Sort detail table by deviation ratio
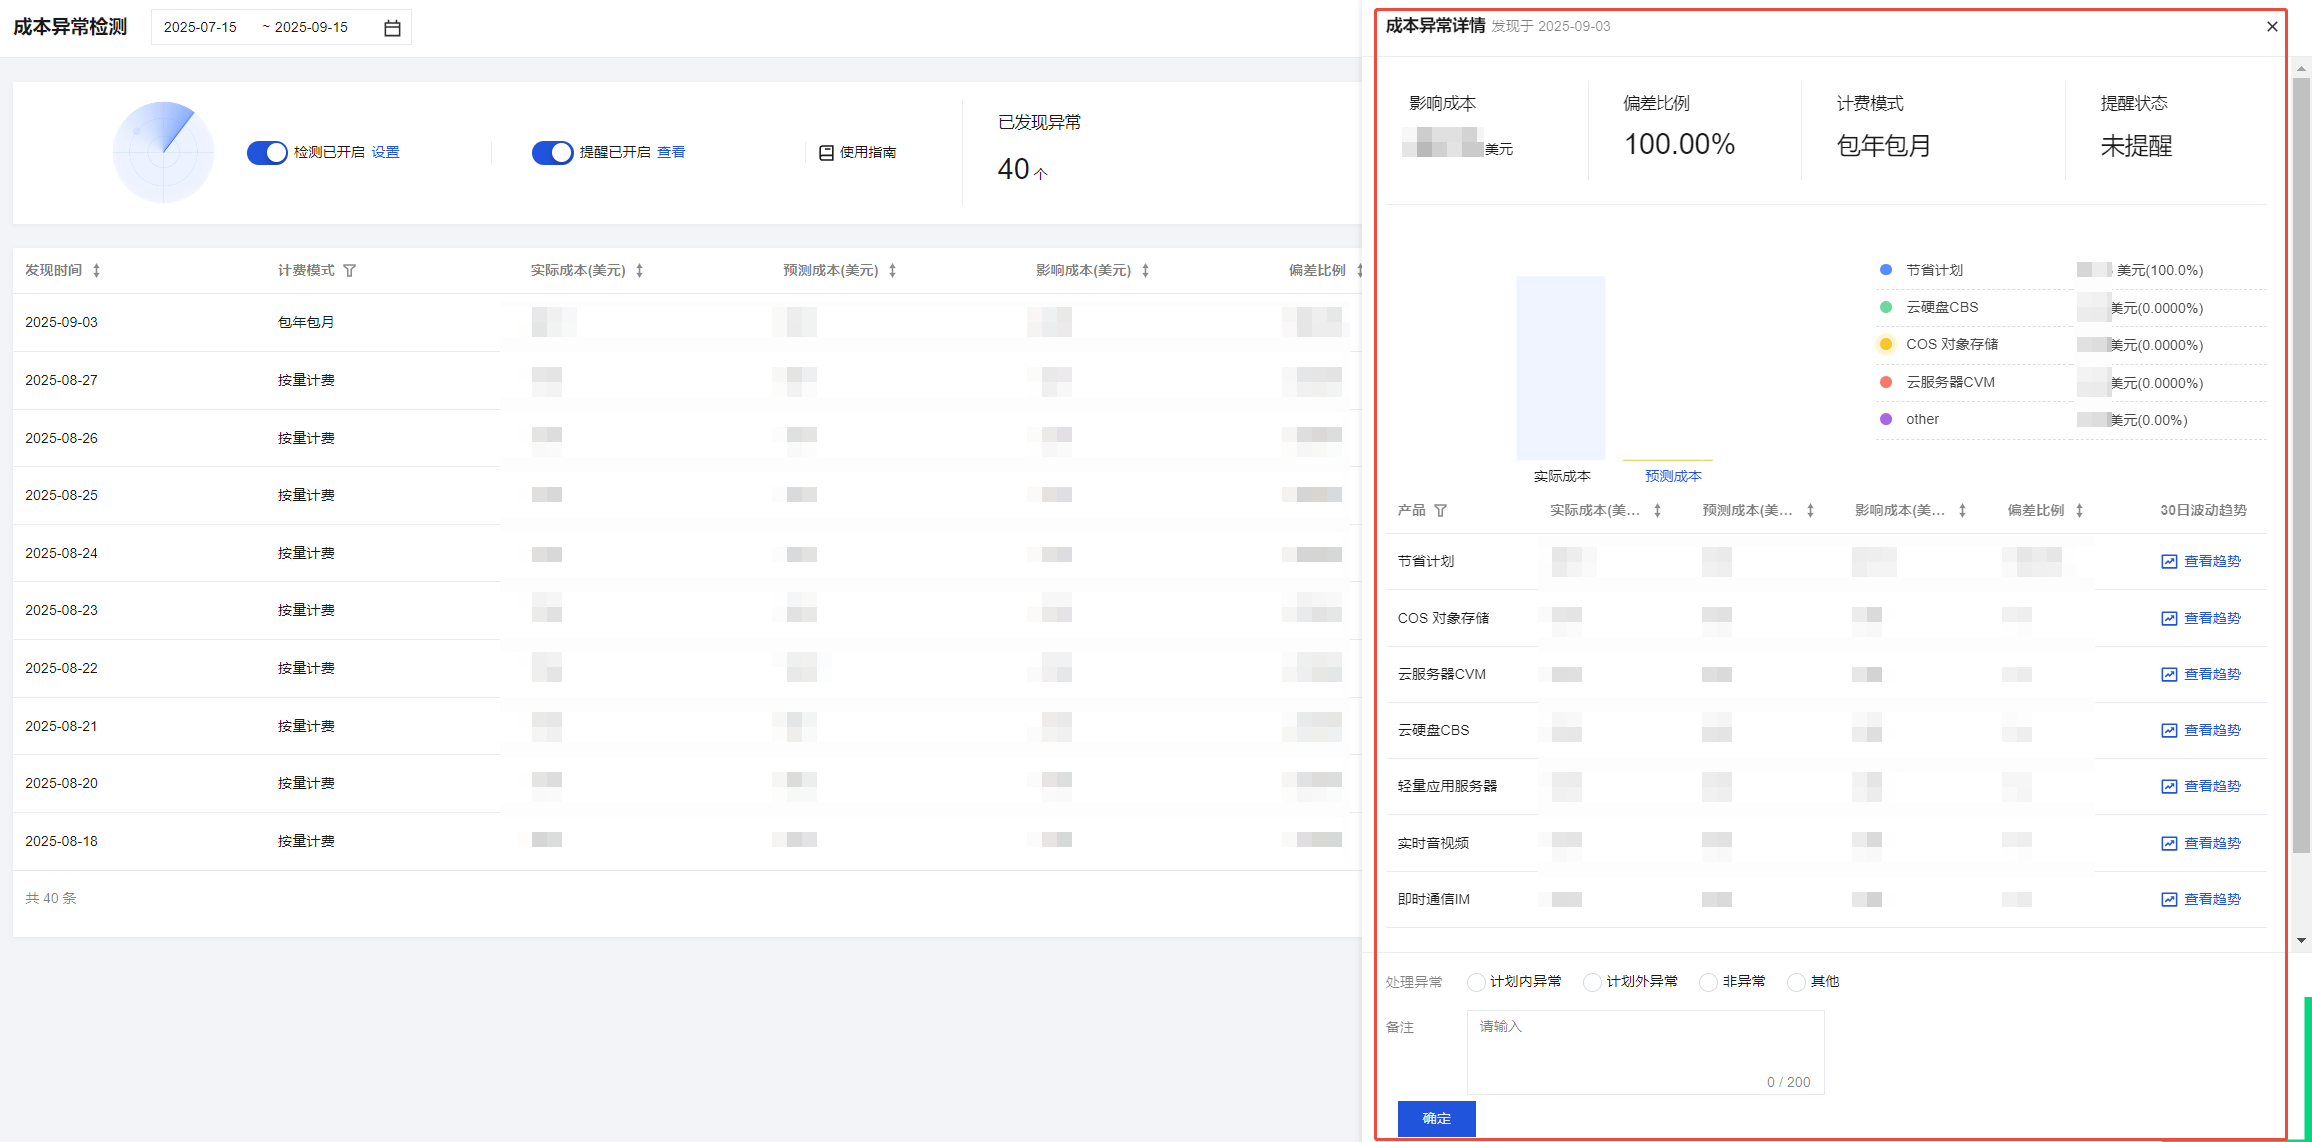2312x1142 pixels. tap(2079, 511)
